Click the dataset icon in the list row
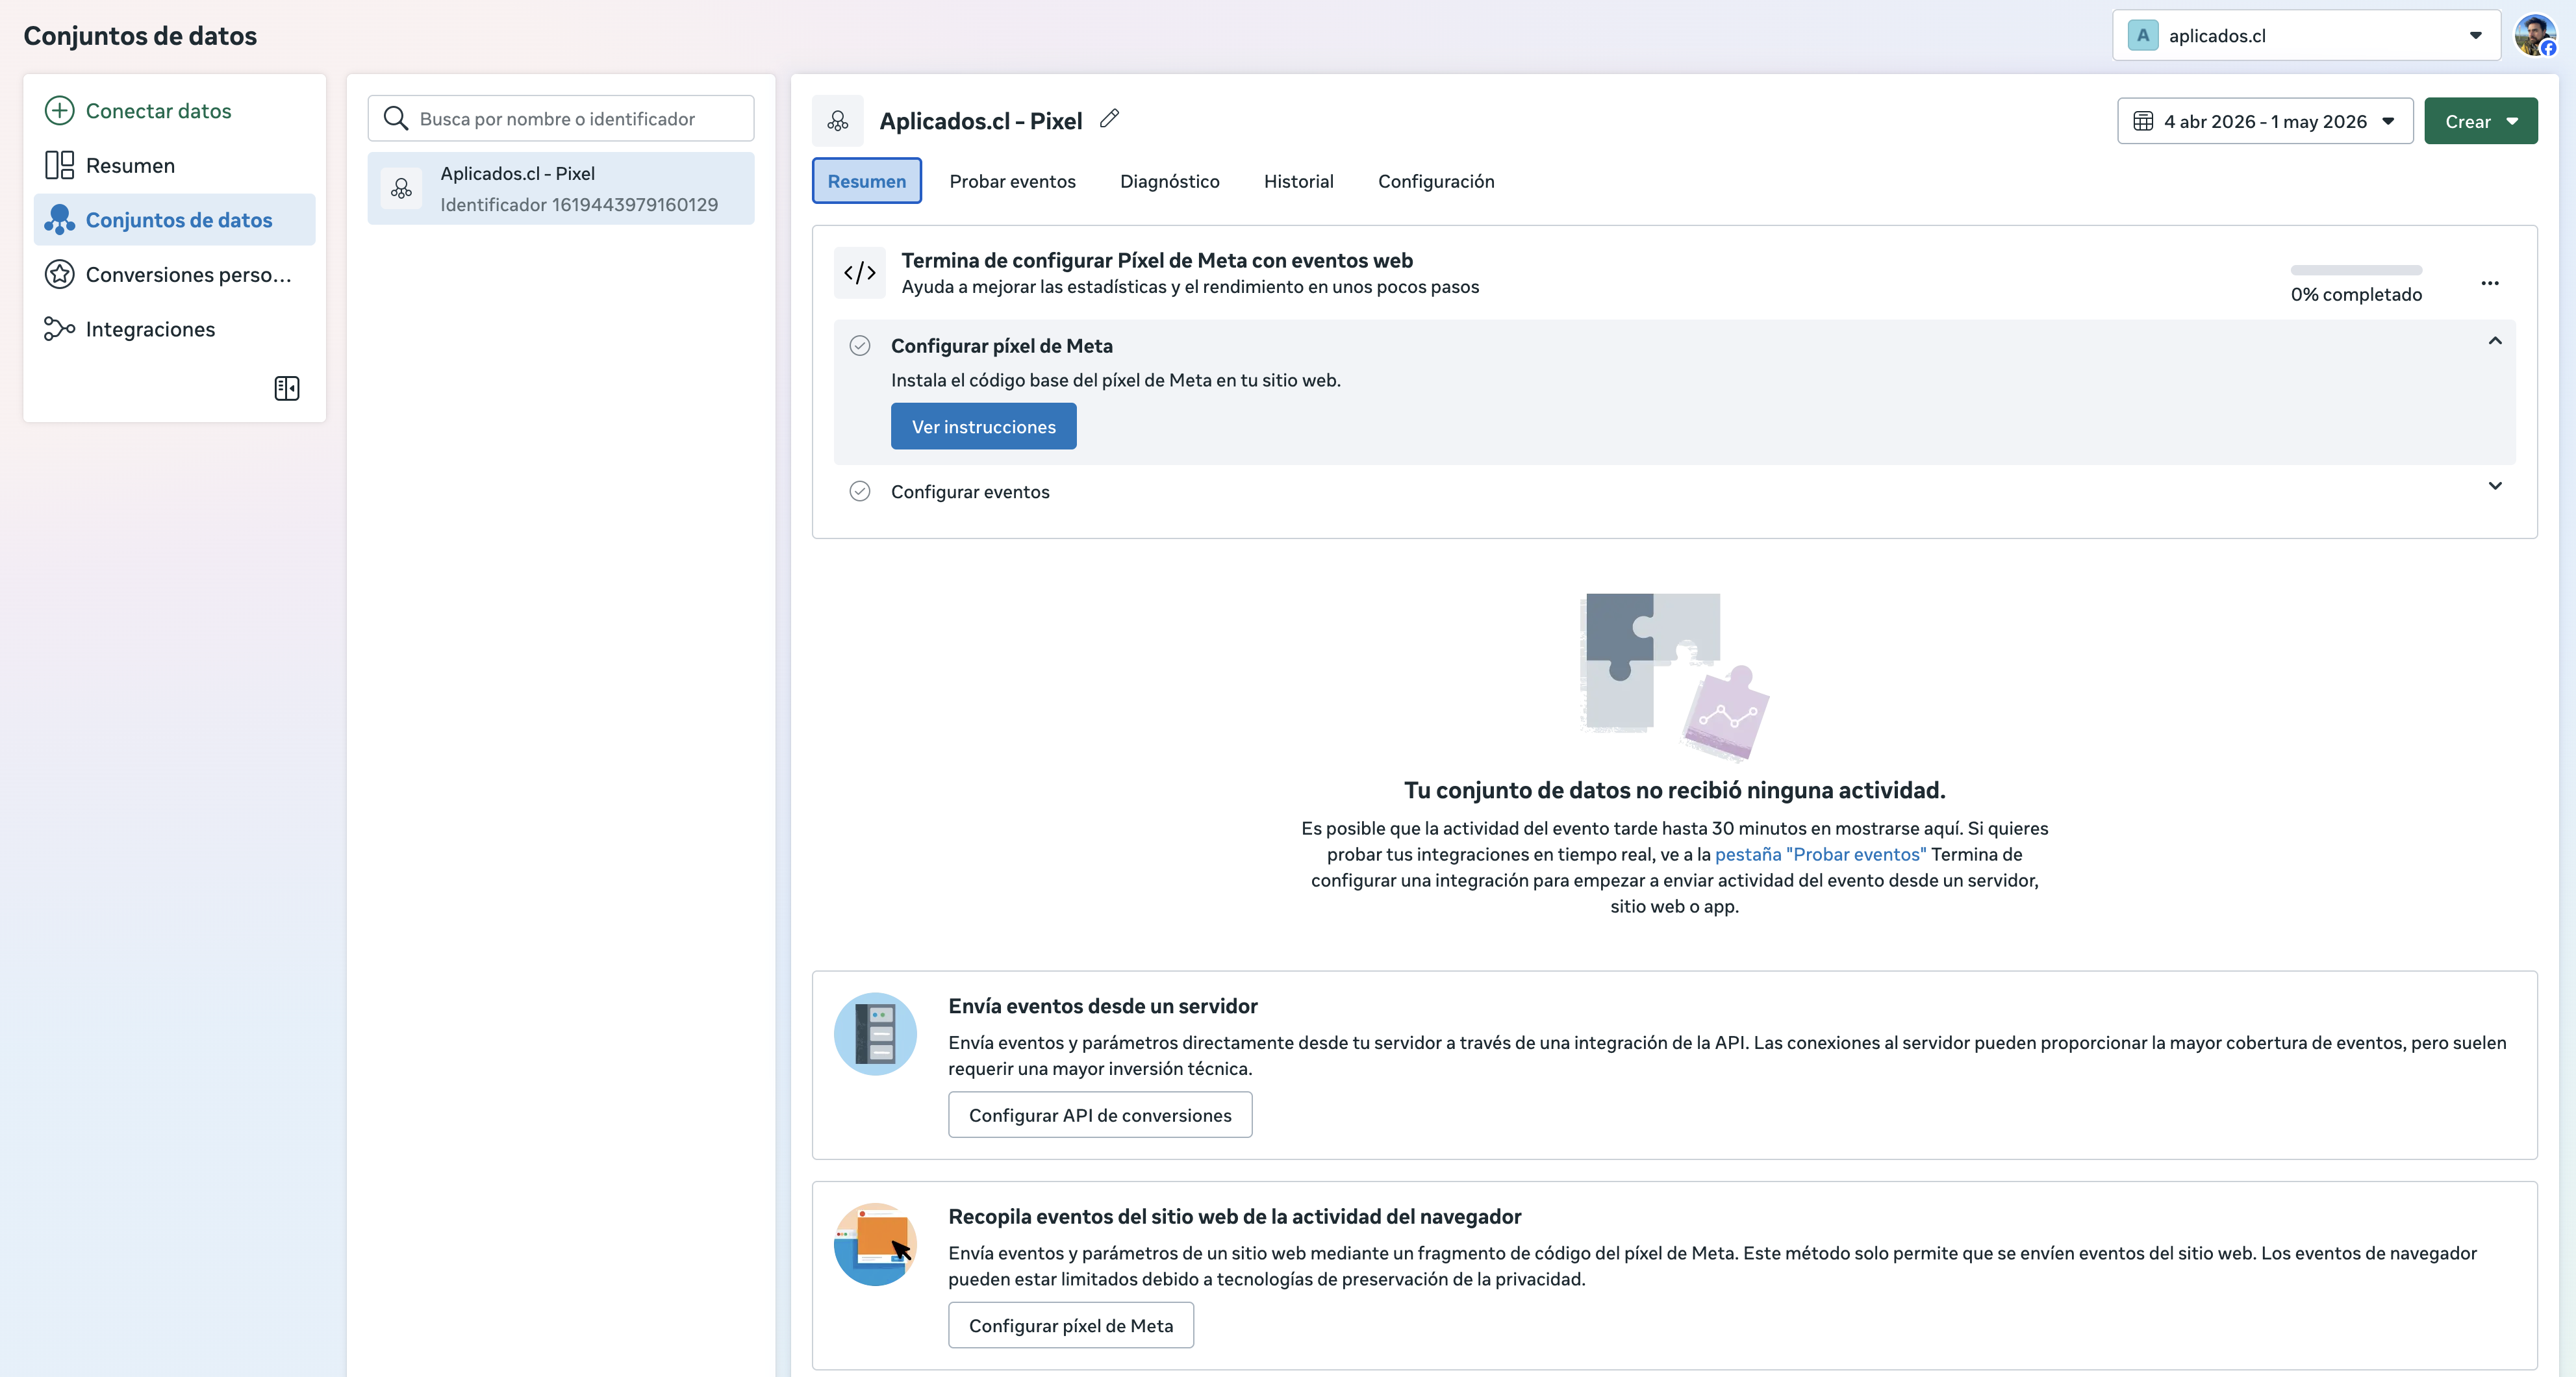The image size is (2576, 1377). click(401, 188)
